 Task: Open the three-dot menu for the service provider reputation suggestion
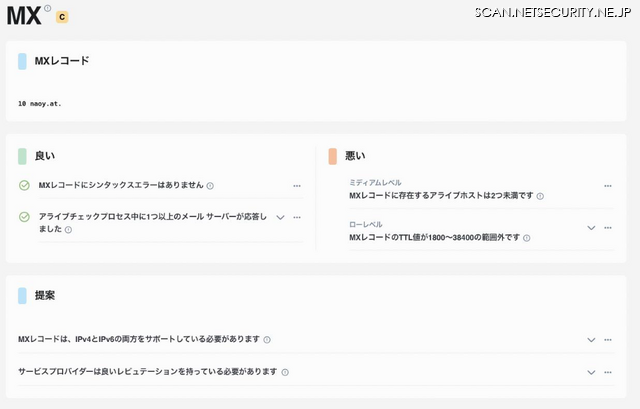point(608,372)
